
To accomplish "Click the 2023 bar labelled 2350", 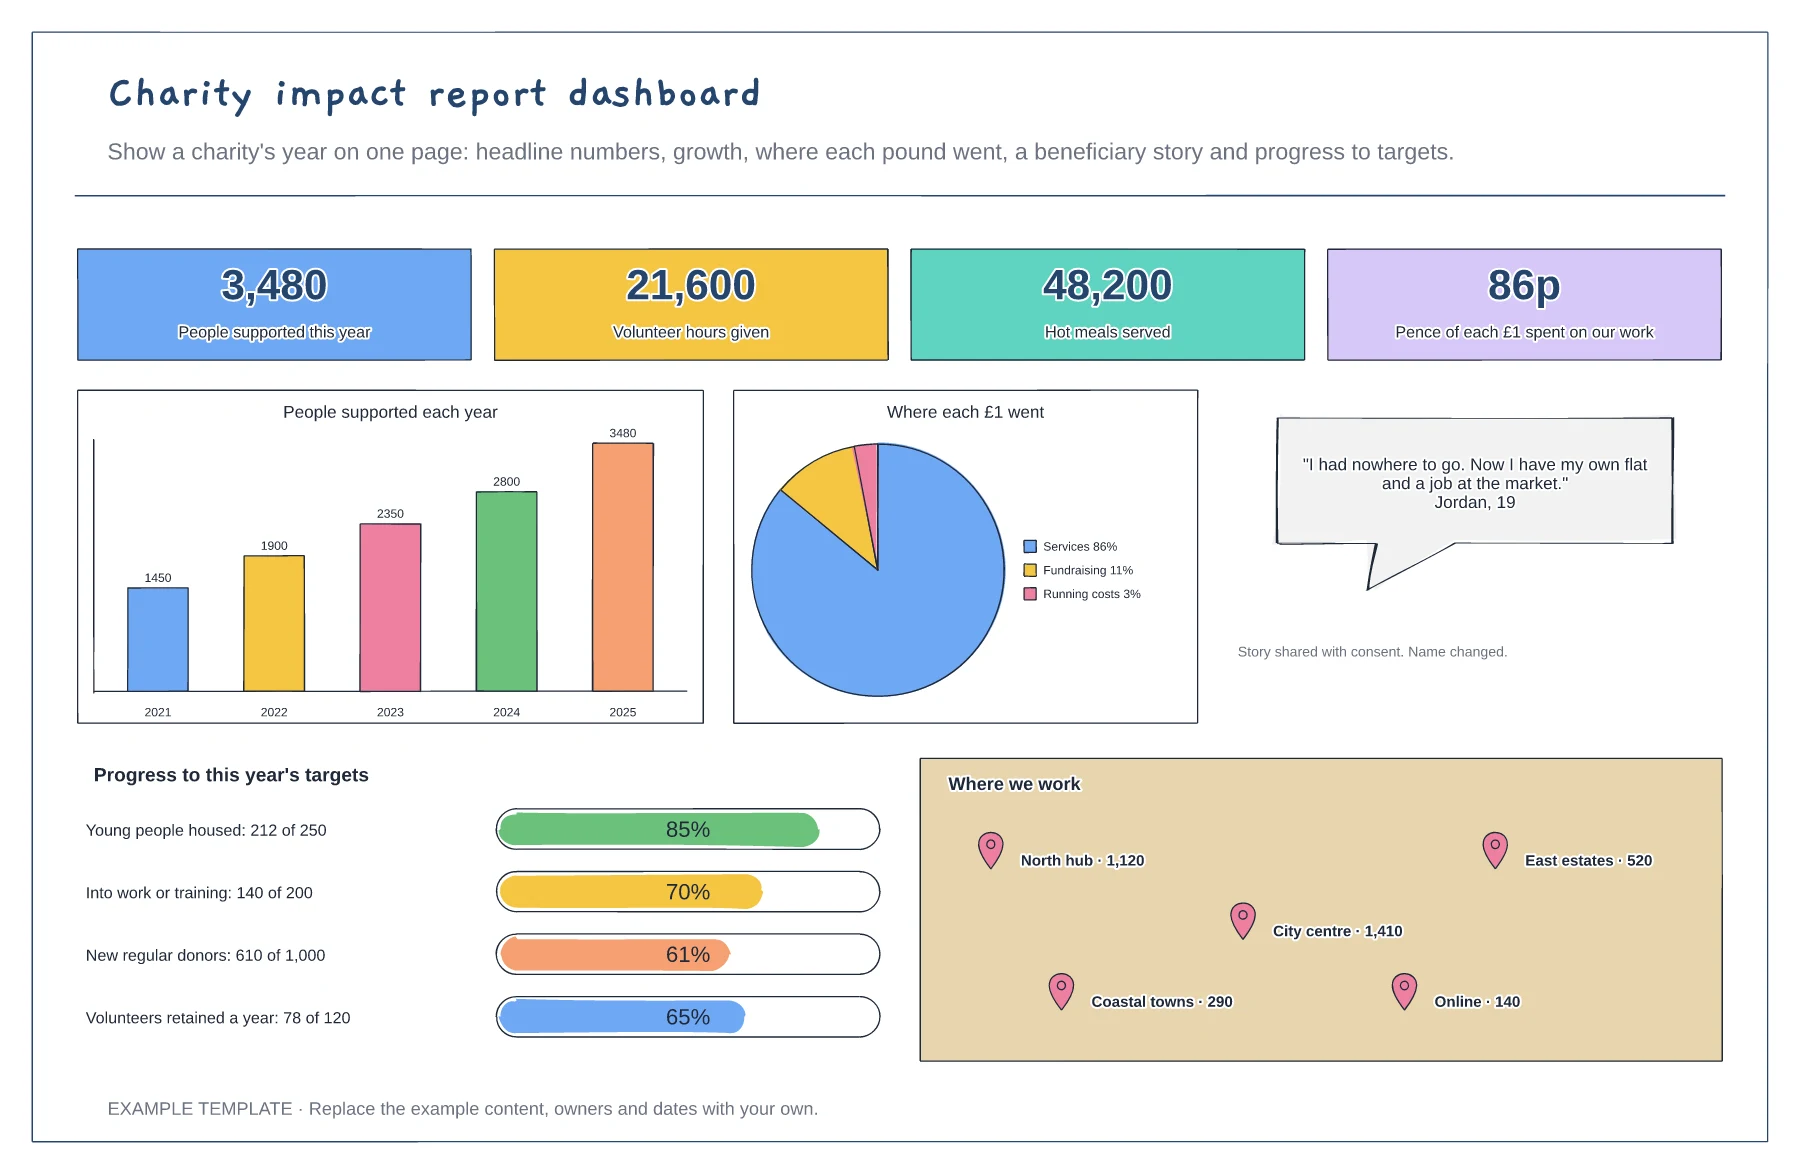I will click(390, 607).
